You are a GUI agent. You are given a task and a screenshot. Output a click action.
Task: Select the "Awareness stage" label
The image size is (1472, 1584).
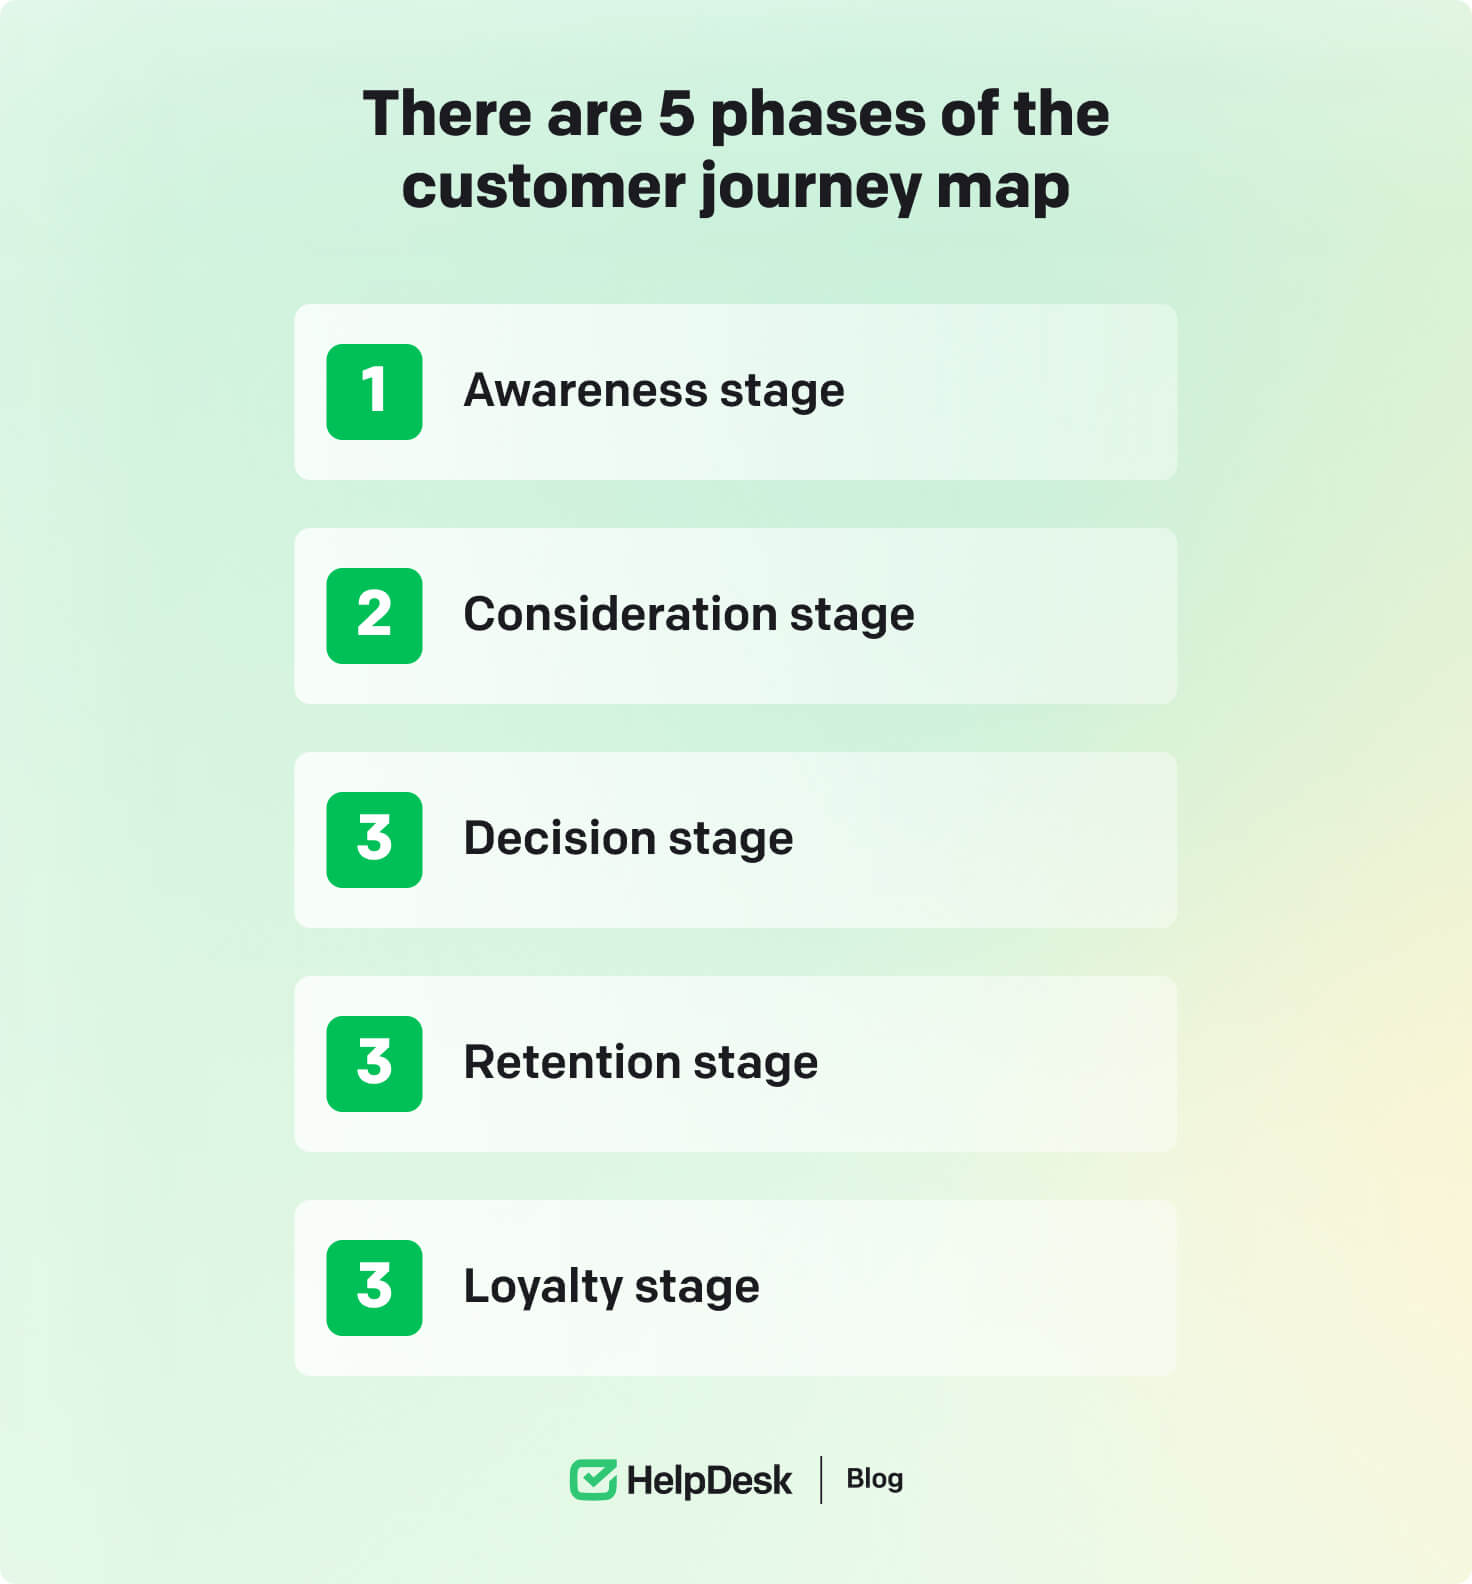point(654,391)
